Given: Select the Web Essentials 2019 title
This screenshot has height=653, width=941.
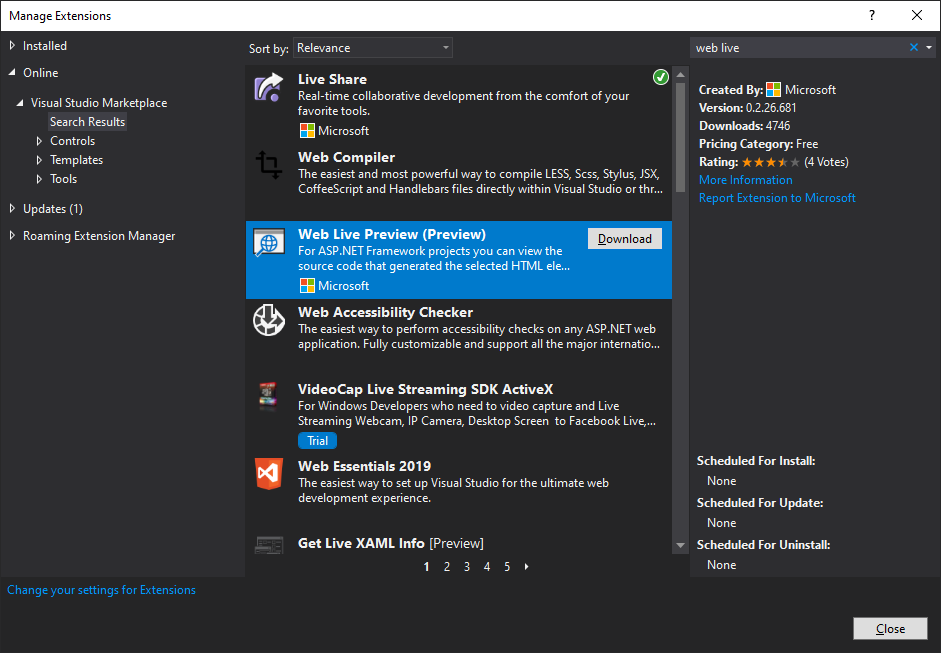Looking at the screenshot, I should [364, 466].
